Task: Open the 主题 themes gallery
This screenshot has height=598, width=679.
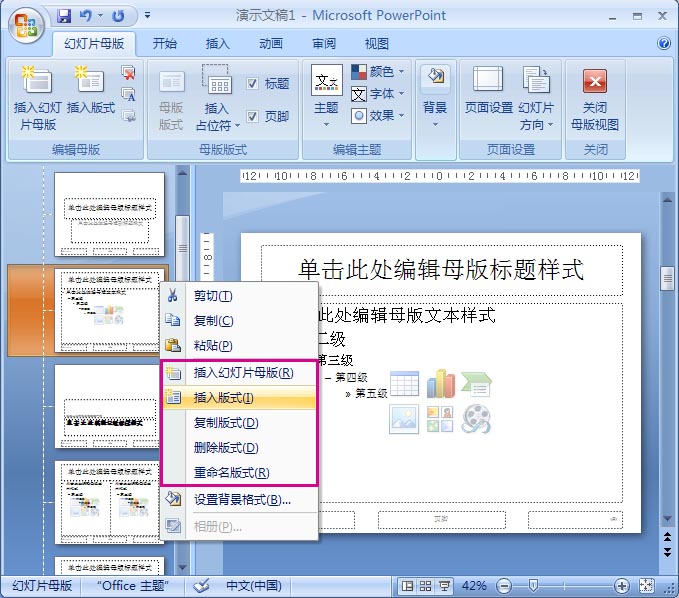Action: click(327, 97)
